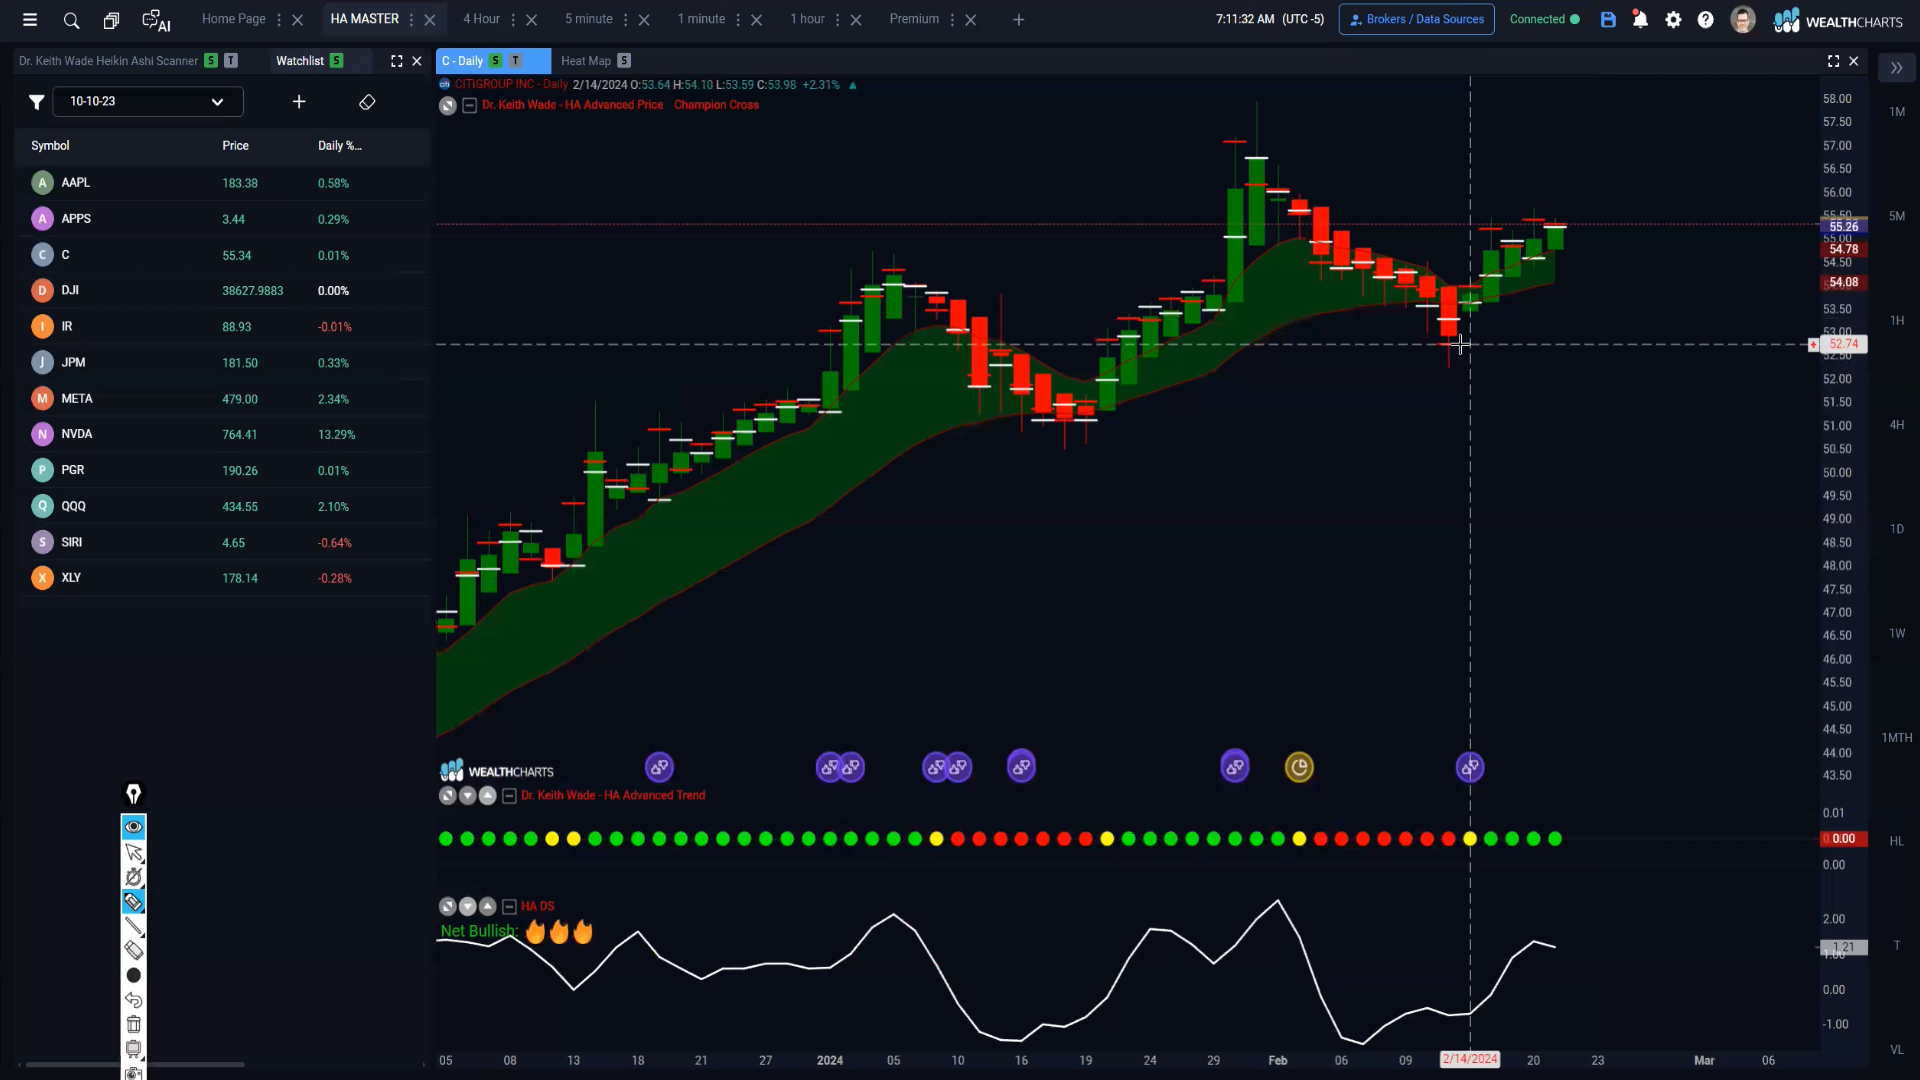Open the workspace layouts icon
The height and width of the screenshot is (1080, 1920).
111,20
